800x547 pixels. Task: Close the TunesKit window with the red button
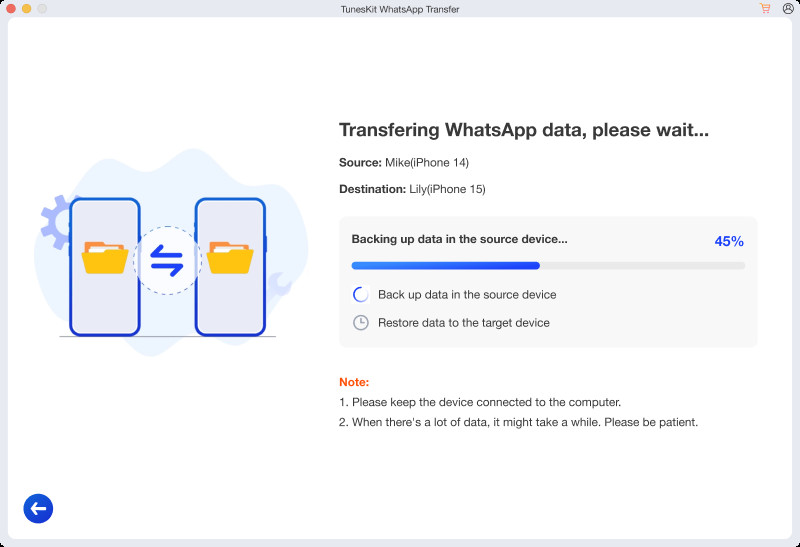10,9
